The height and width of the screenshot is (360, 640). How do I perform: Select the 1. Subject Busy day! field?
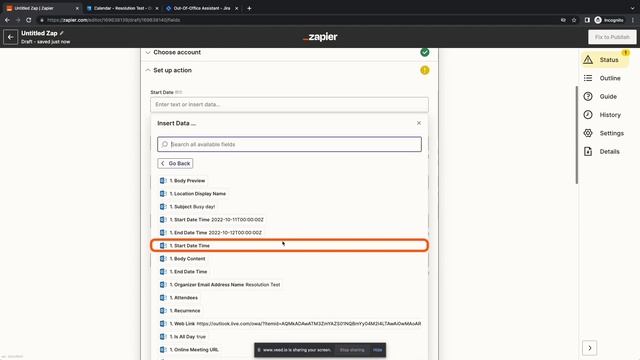(x=187, y=207)
